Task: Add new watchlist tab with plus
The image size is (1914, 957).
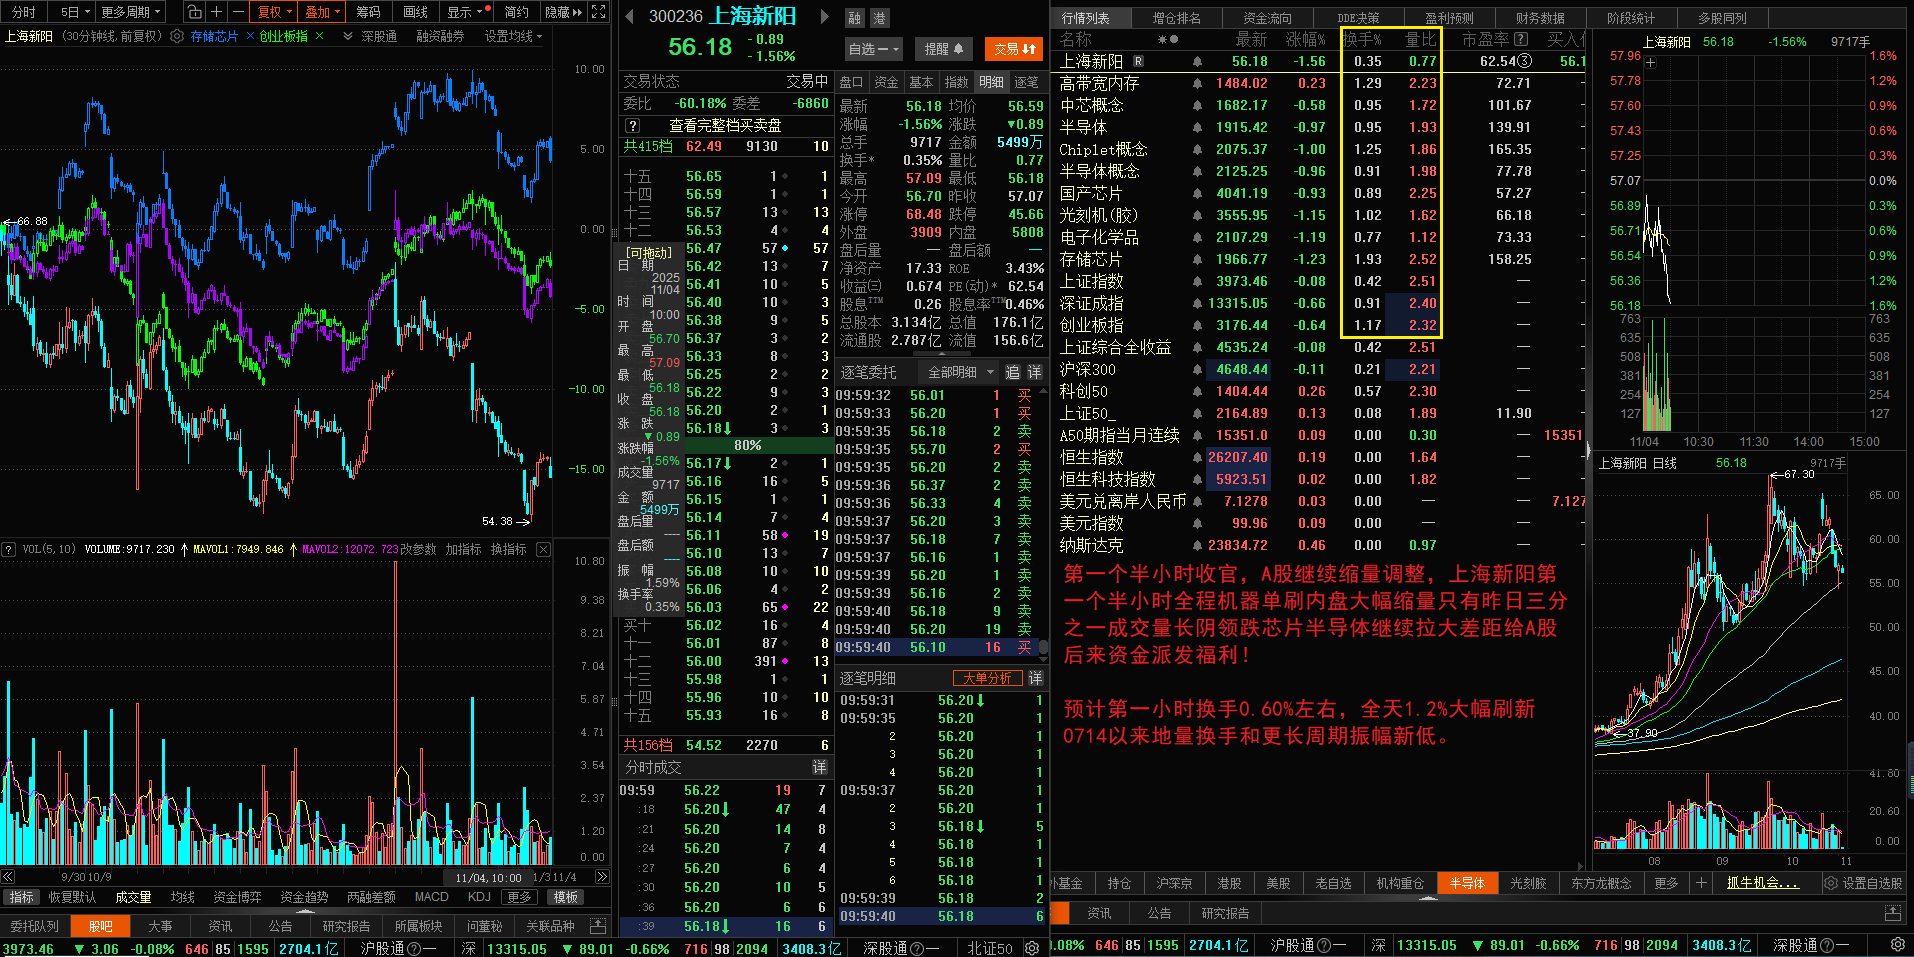Action: click(x=1700, y=883)
